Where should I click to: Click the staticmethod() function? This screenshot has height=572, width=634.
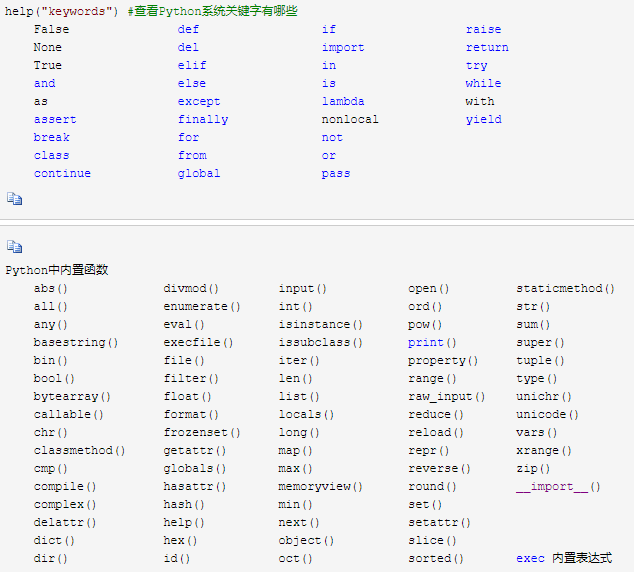tap(565, 288)
